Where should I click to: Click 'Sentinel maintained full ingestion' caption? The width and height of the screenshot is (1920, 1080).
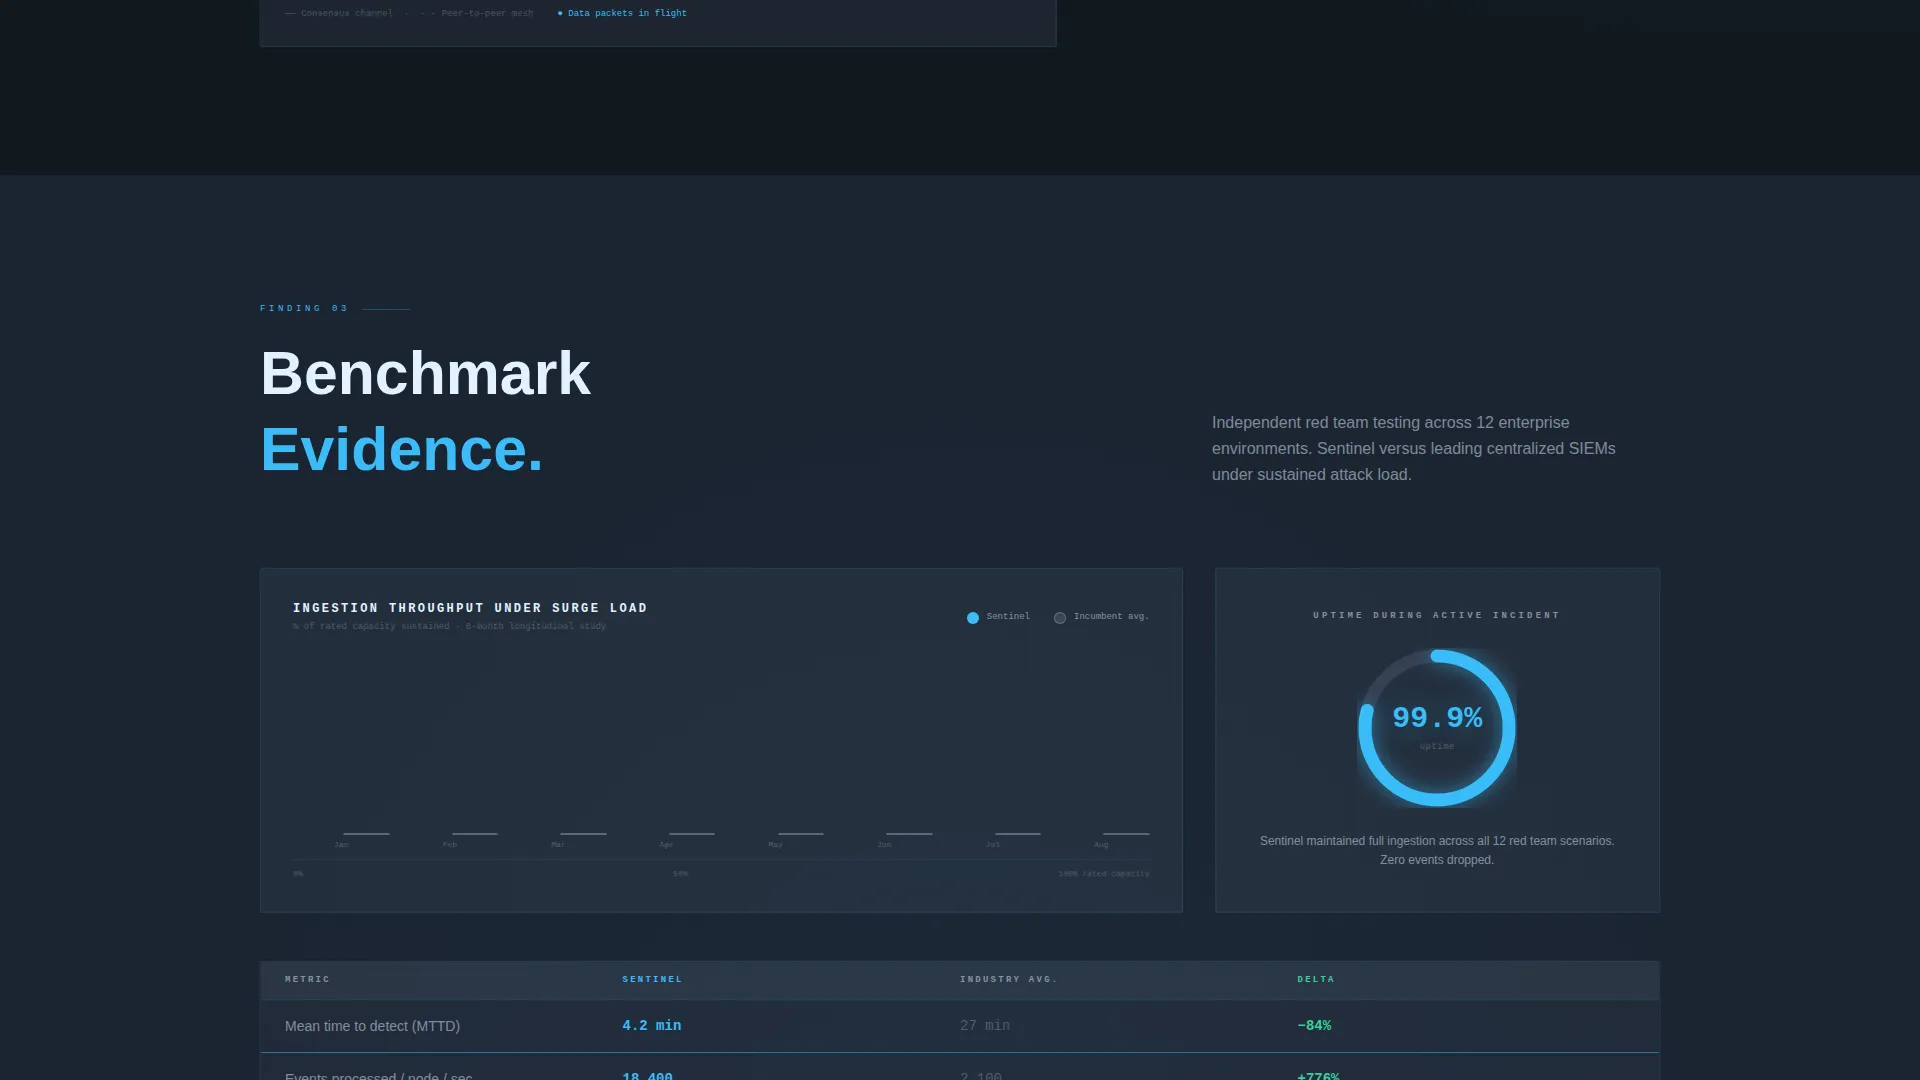point(1437,841)
